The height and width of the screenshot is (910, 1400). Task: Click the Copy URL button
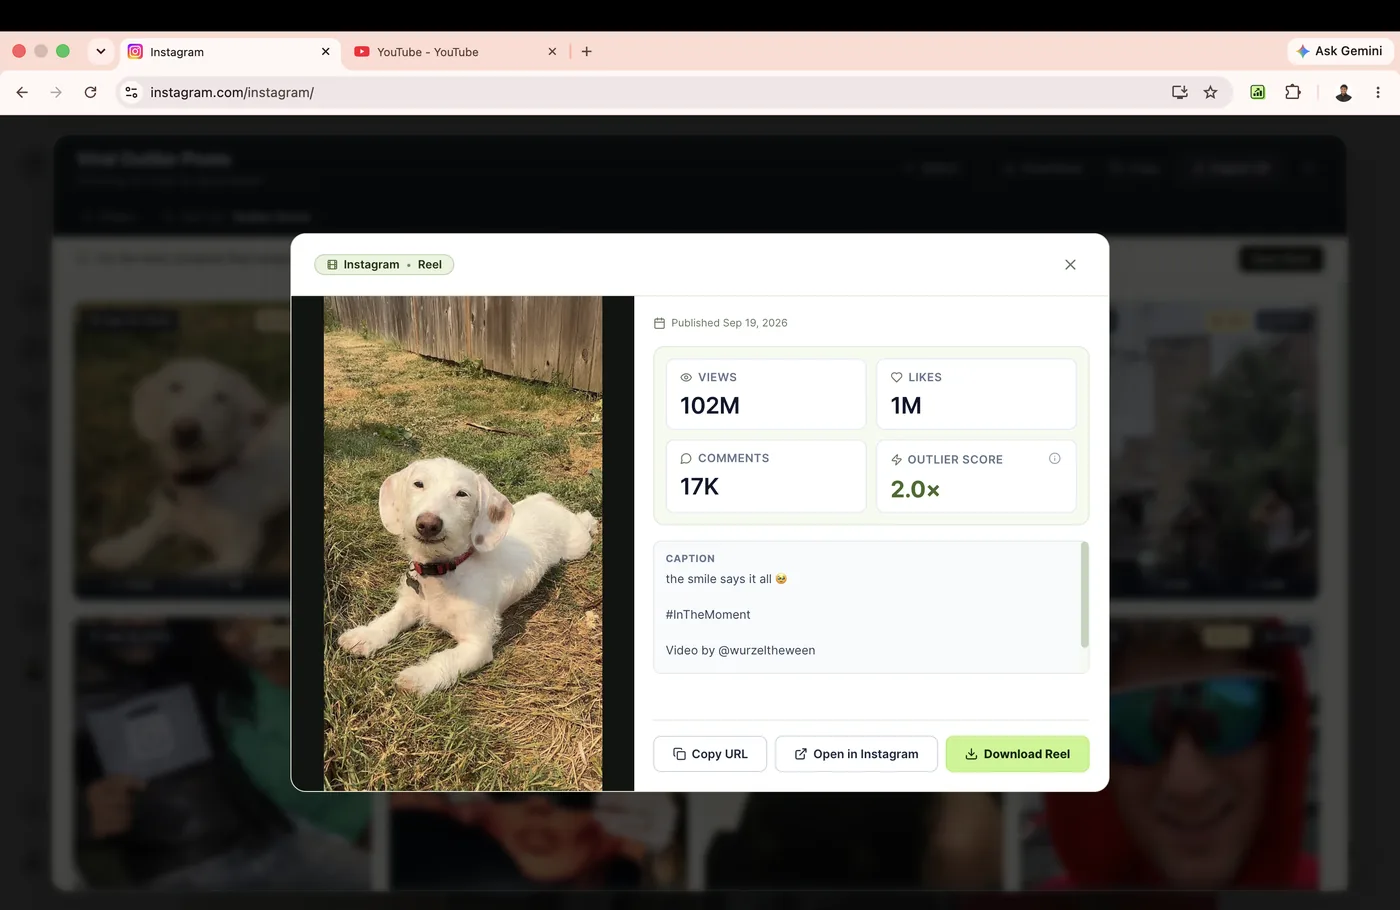tap(710, 754)
